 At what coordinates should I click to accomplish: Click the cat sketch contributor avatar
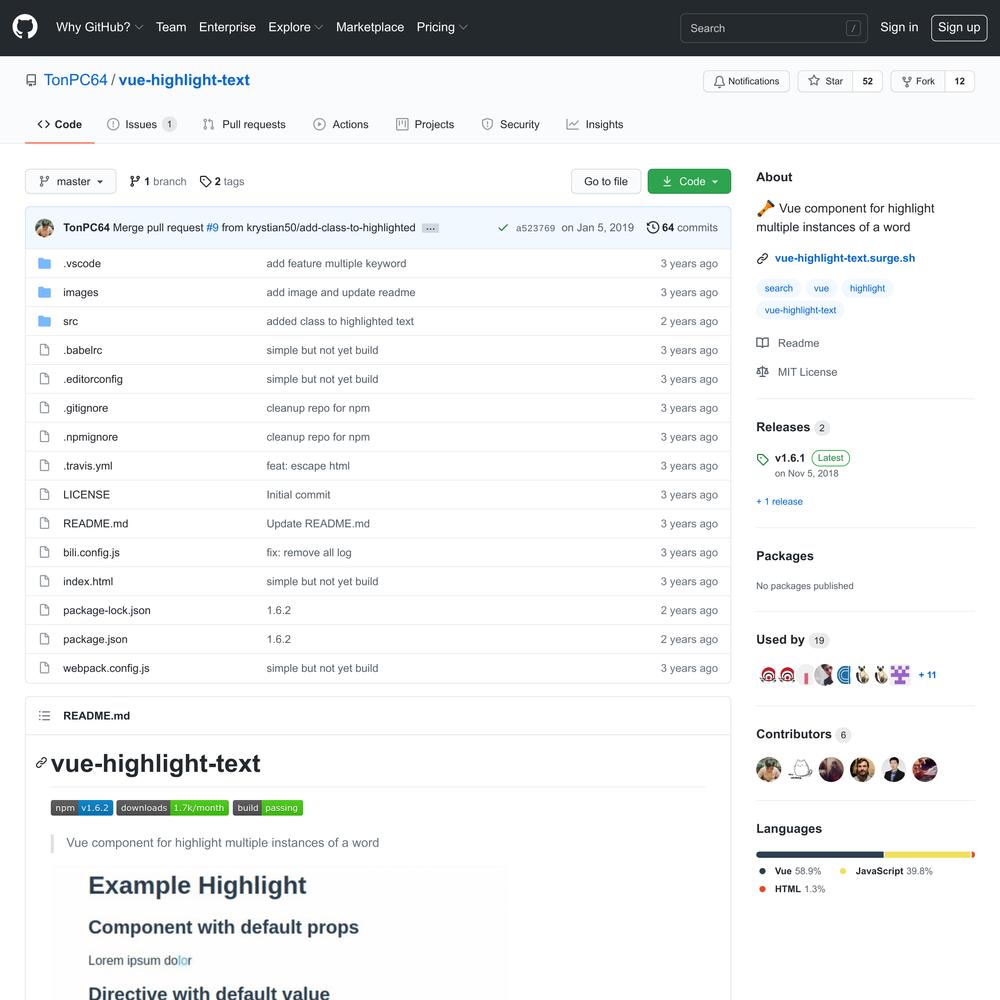click(x=800, y=769)
